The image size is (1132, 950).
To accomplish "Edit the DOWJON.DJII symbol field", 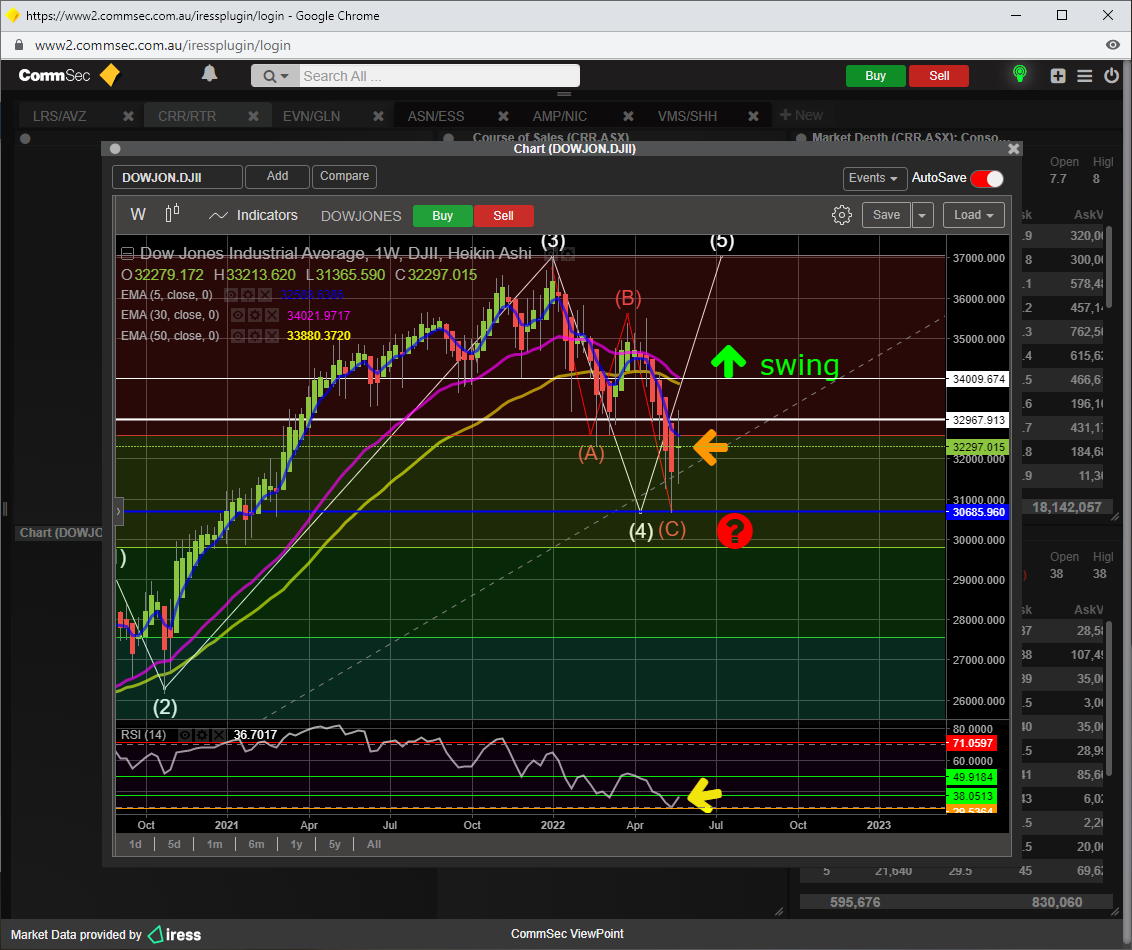I will point(178,177).
